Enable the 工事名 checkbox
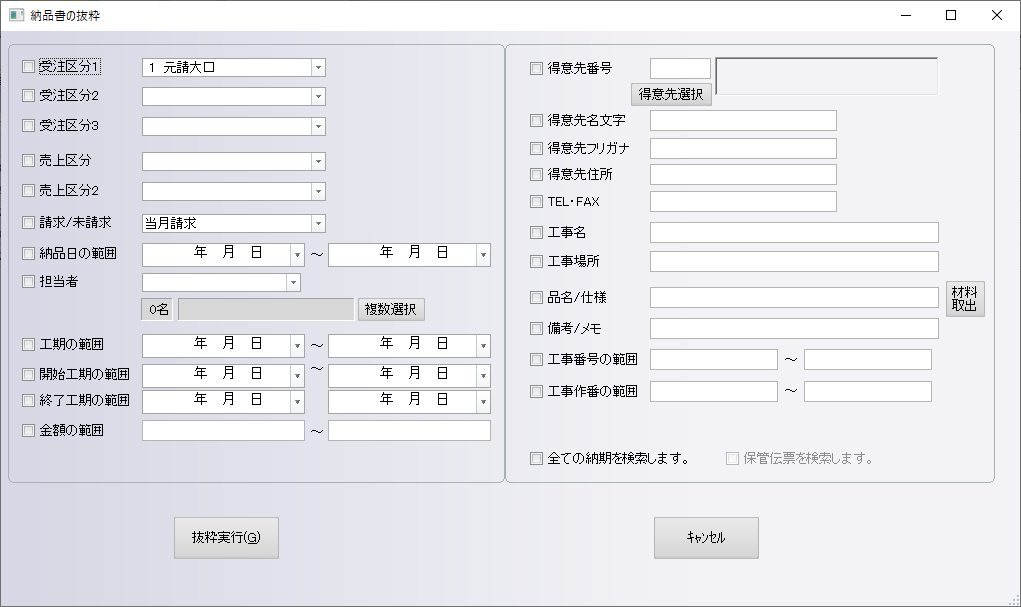Viewport: 1021px width, 607px height. tap(537, 233)
